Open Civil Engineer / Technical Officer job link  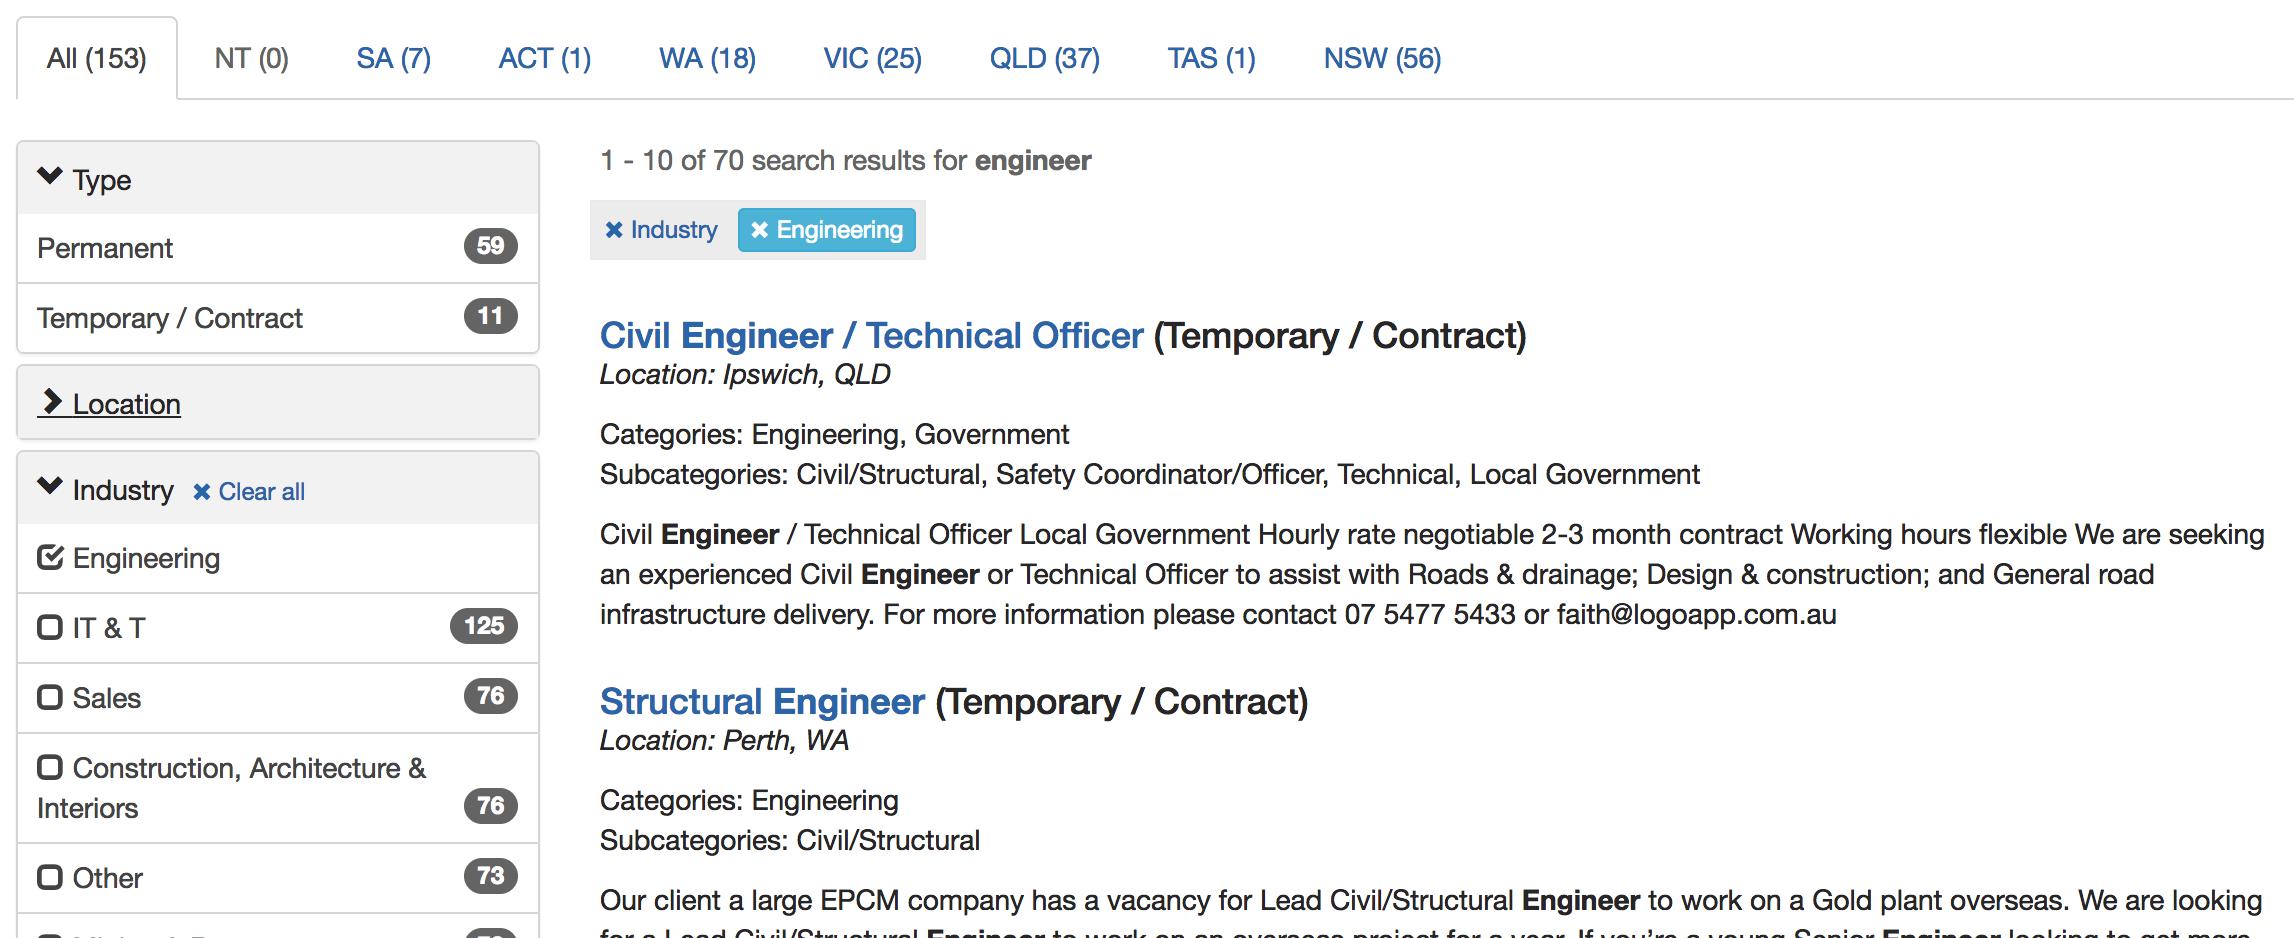tap(871, 336)
